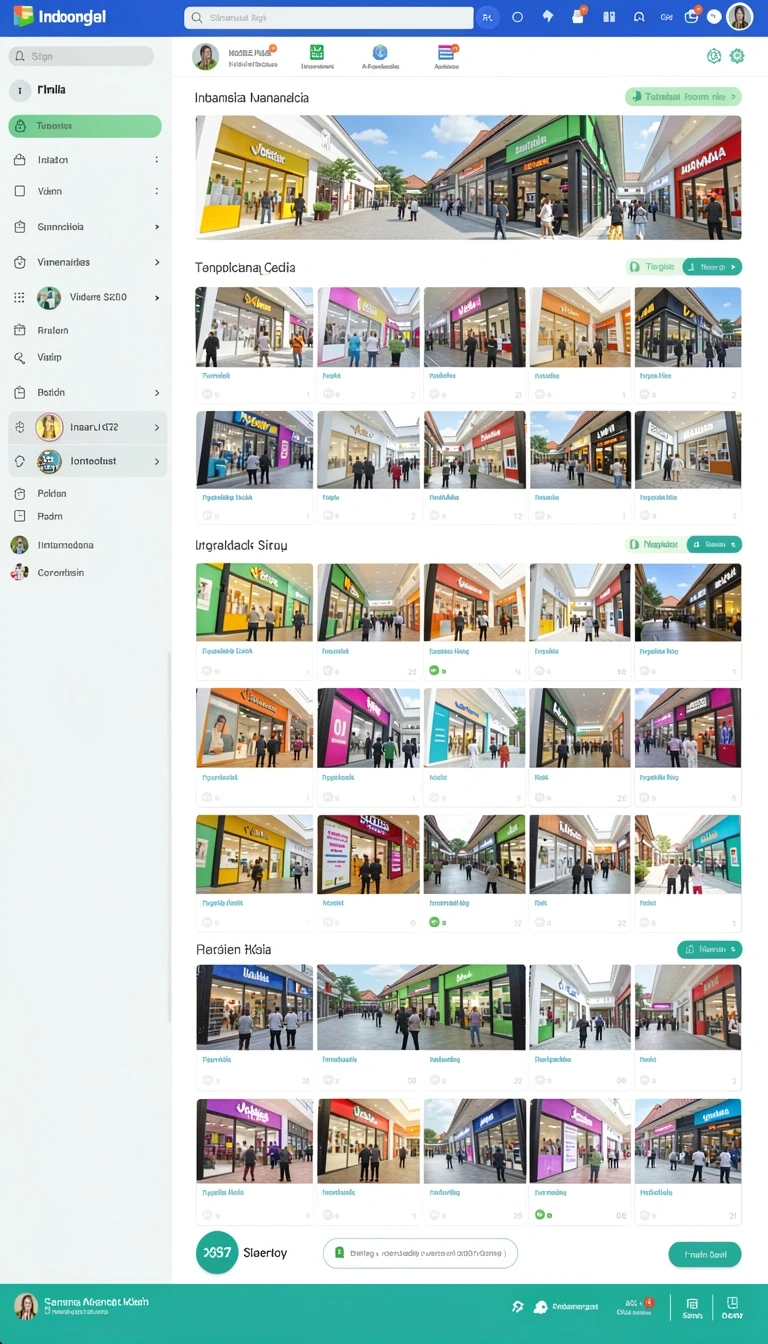The image size is (768, 1344).
Task: Expand the Vimenaiides sidebar chevron
Action: 157,262
